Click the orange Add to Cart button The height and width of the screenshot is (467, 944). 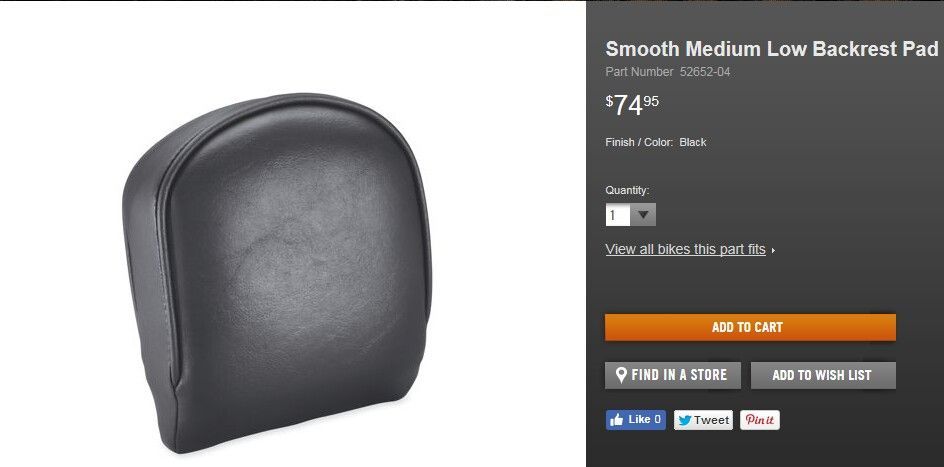[x=750, y=327]
